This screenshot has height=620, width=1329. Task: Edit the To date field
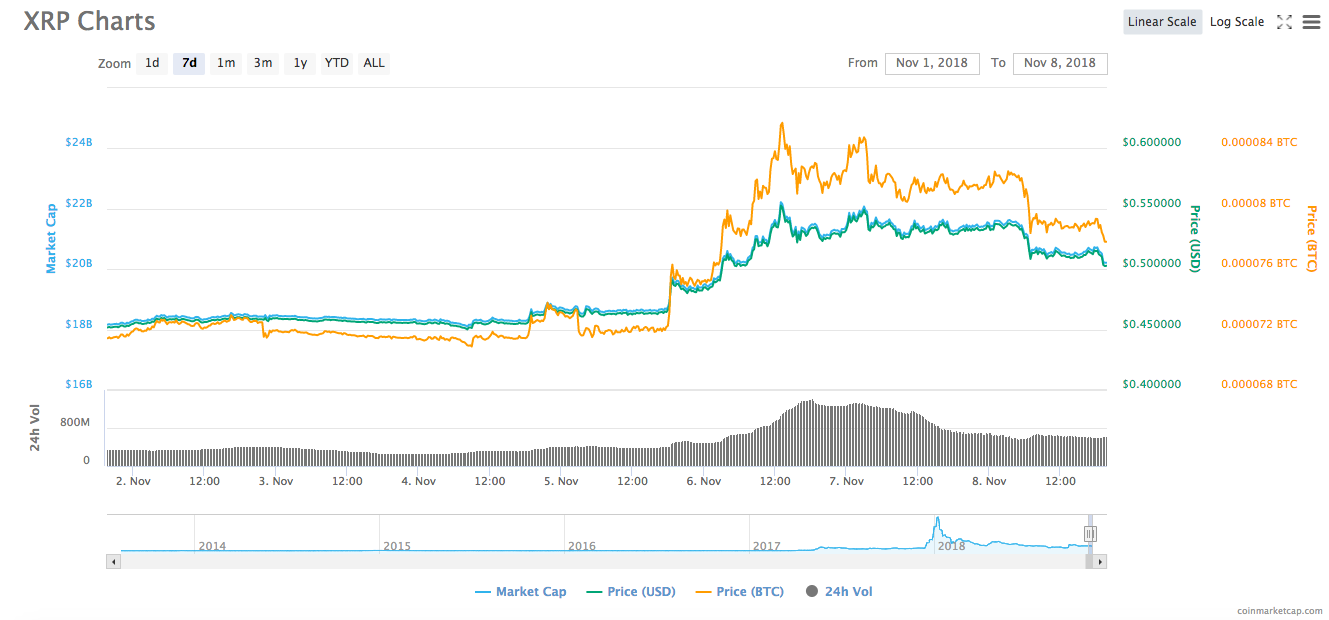[1060, 63]
